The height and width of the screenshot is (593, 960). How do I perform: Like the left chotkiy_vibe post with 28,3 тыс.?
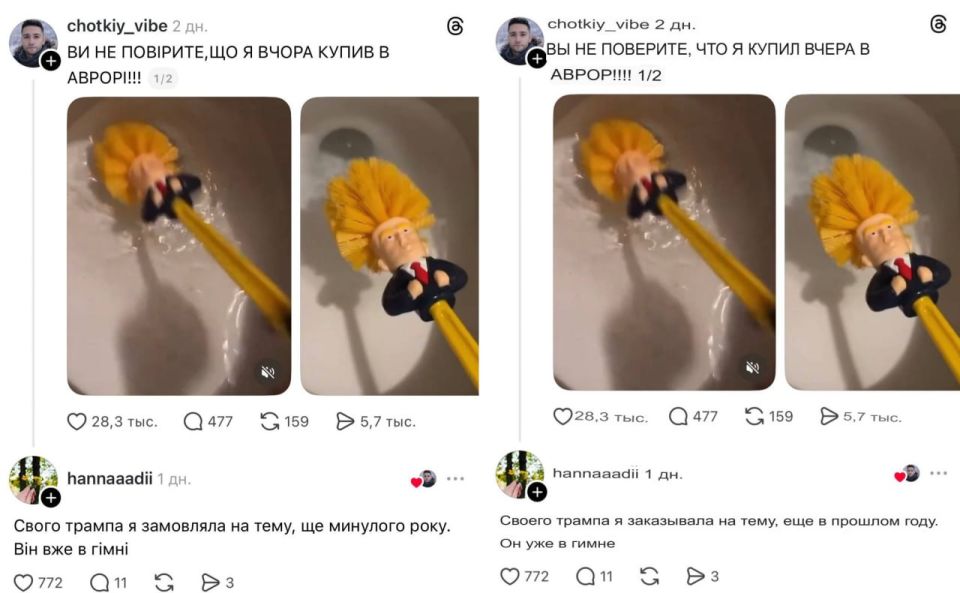coord(77,422)
